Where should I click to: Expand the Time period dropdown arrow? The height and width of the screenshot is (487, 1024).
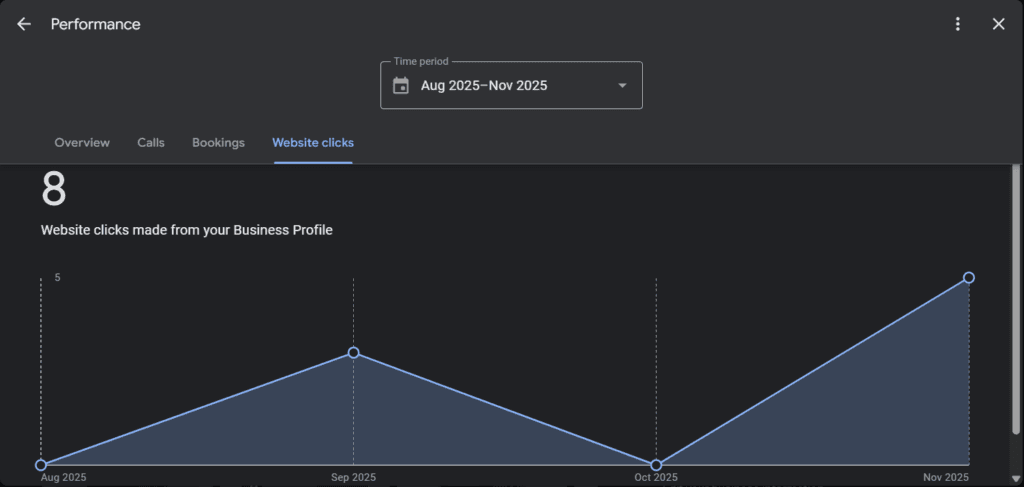pyautogui.click(x=622, y=86)
